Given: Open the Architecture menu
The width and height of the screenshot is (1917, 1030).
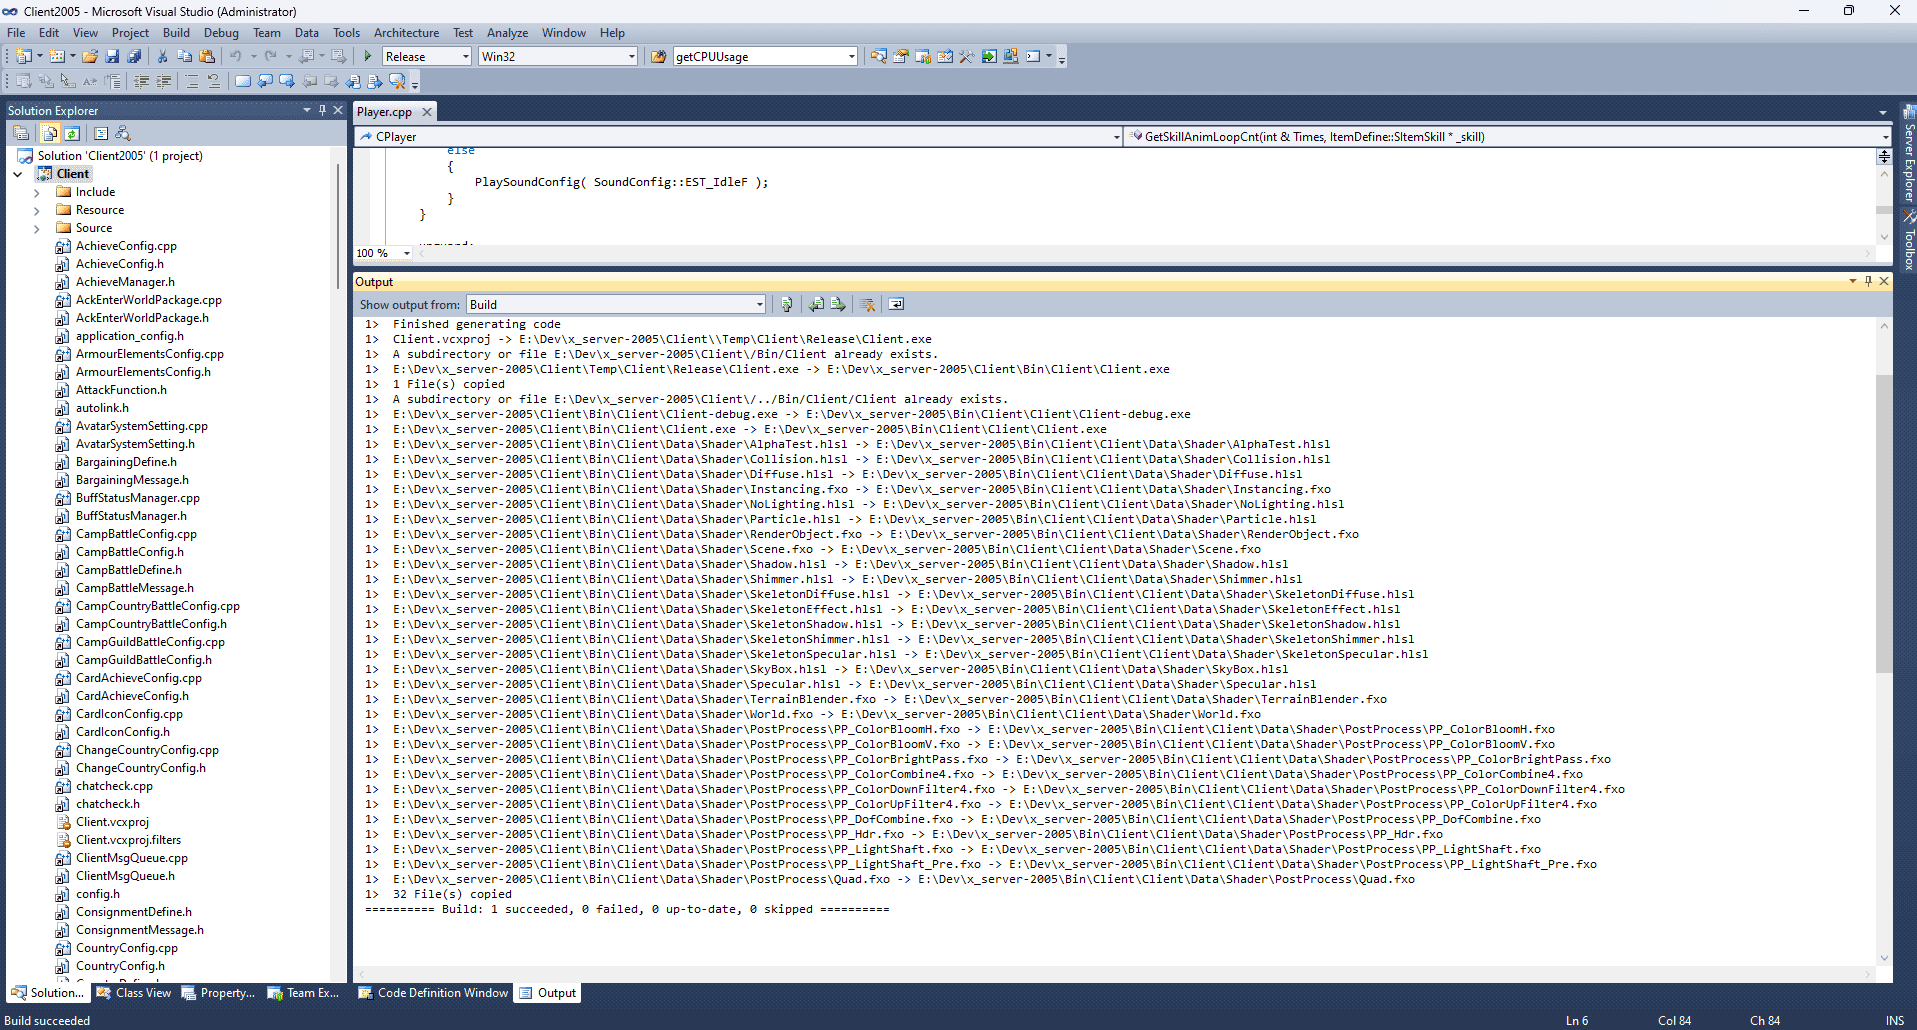Looking at the screenshot, I should click(406, 33).
